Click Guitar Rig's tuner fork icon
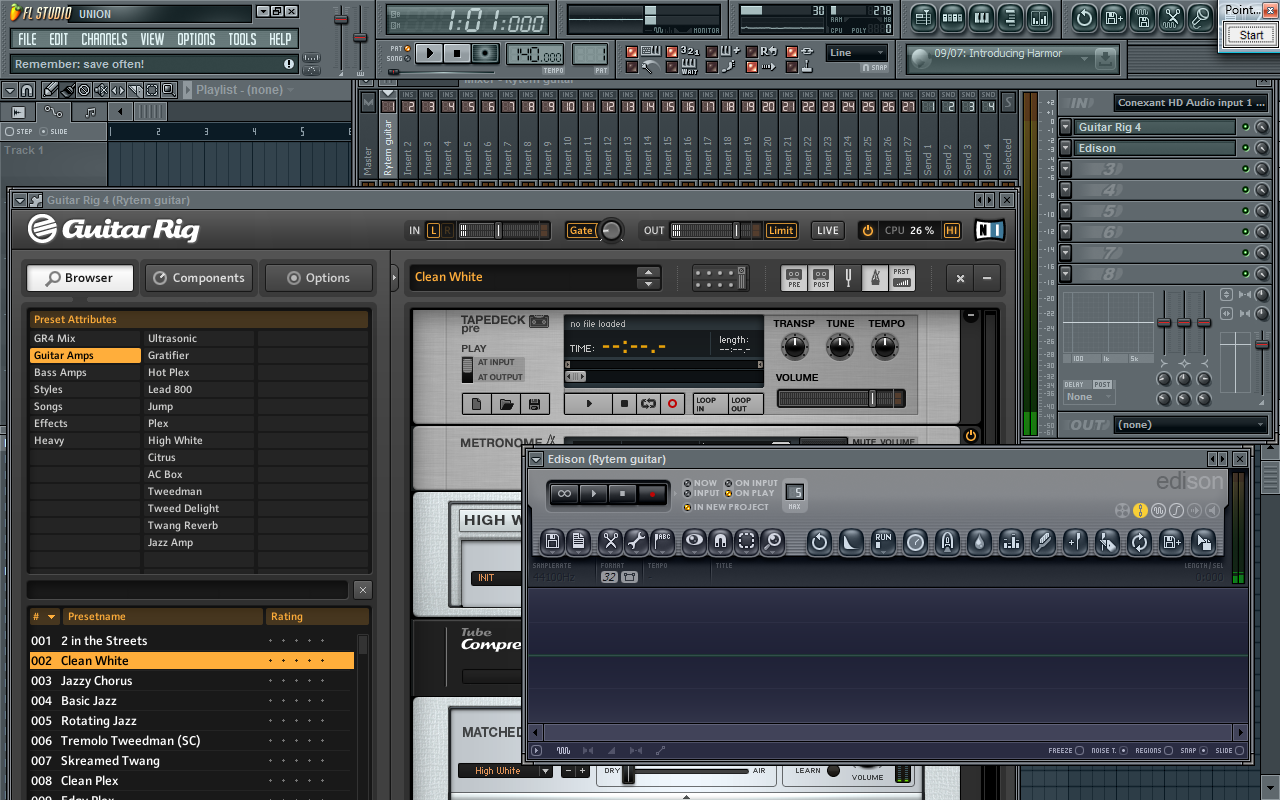The image size is (1280, 800). [x=848, y=278]
